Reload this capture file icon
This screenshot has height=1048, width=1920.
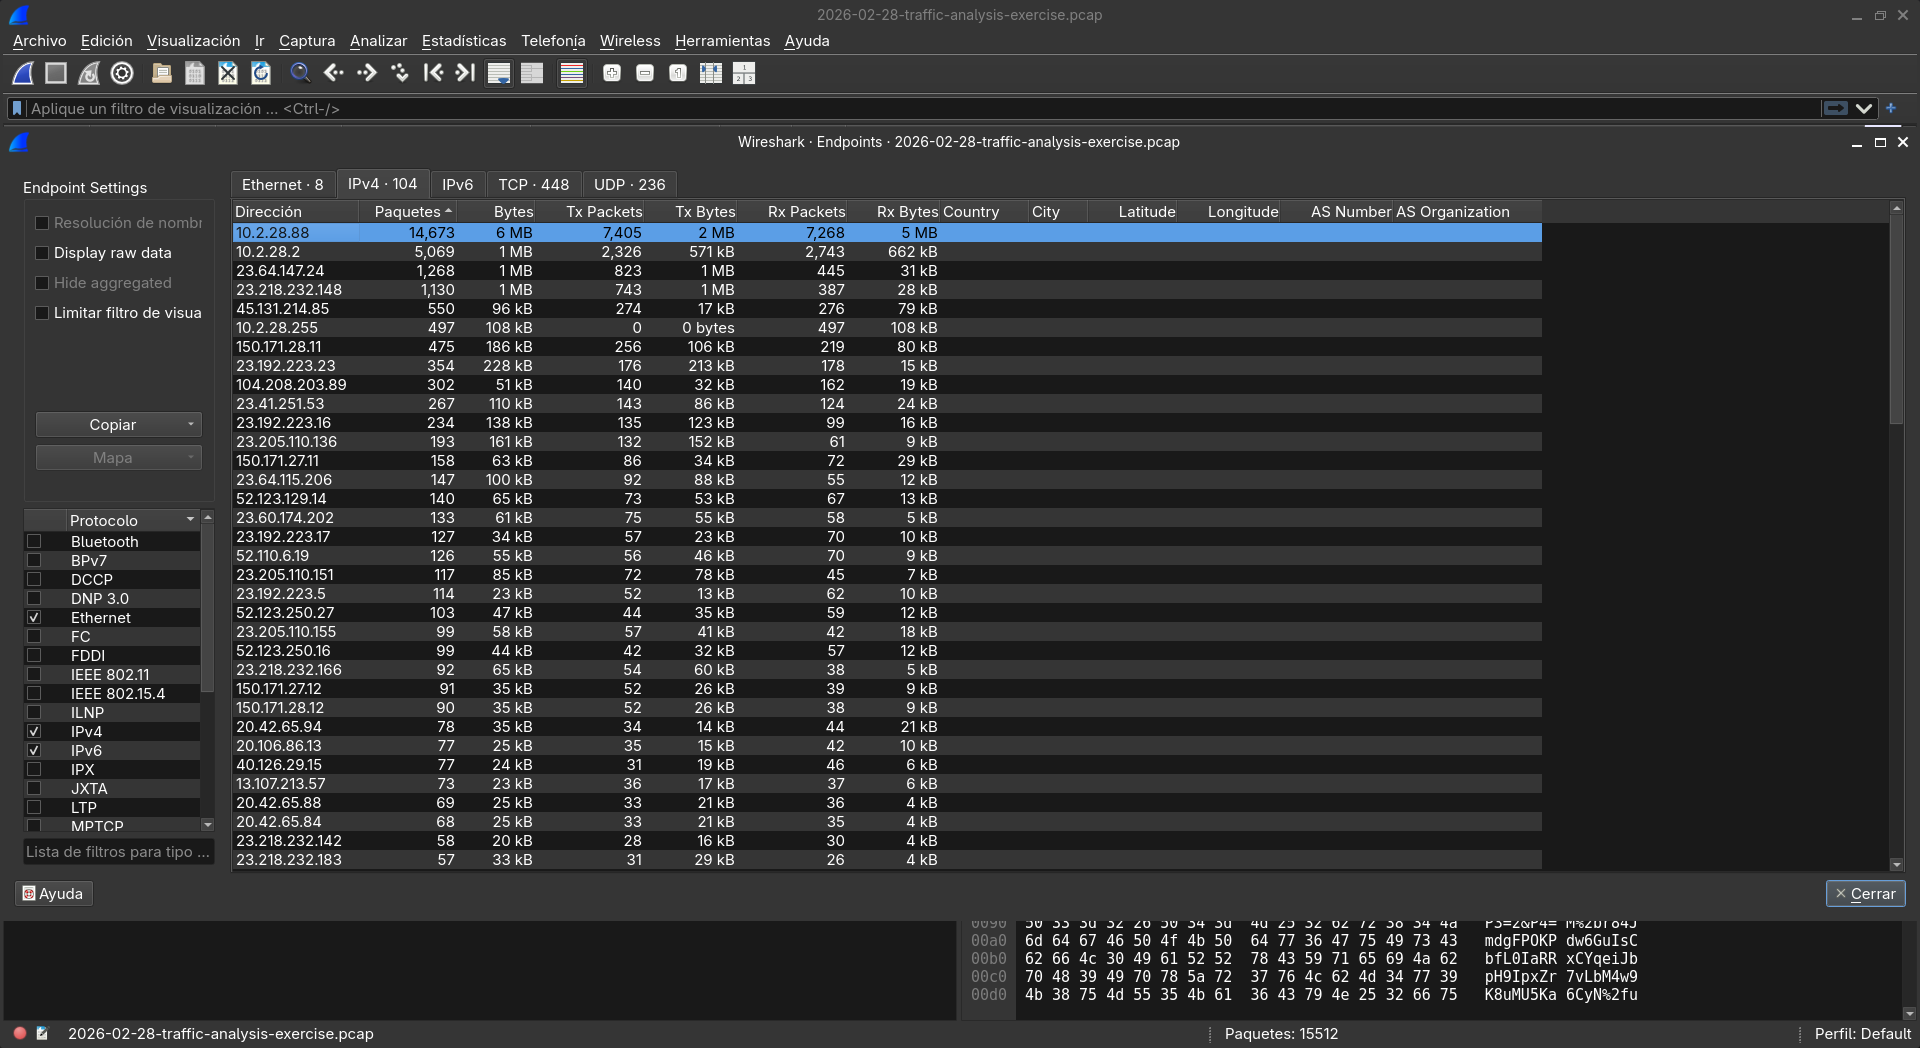[x=261, y=73]
